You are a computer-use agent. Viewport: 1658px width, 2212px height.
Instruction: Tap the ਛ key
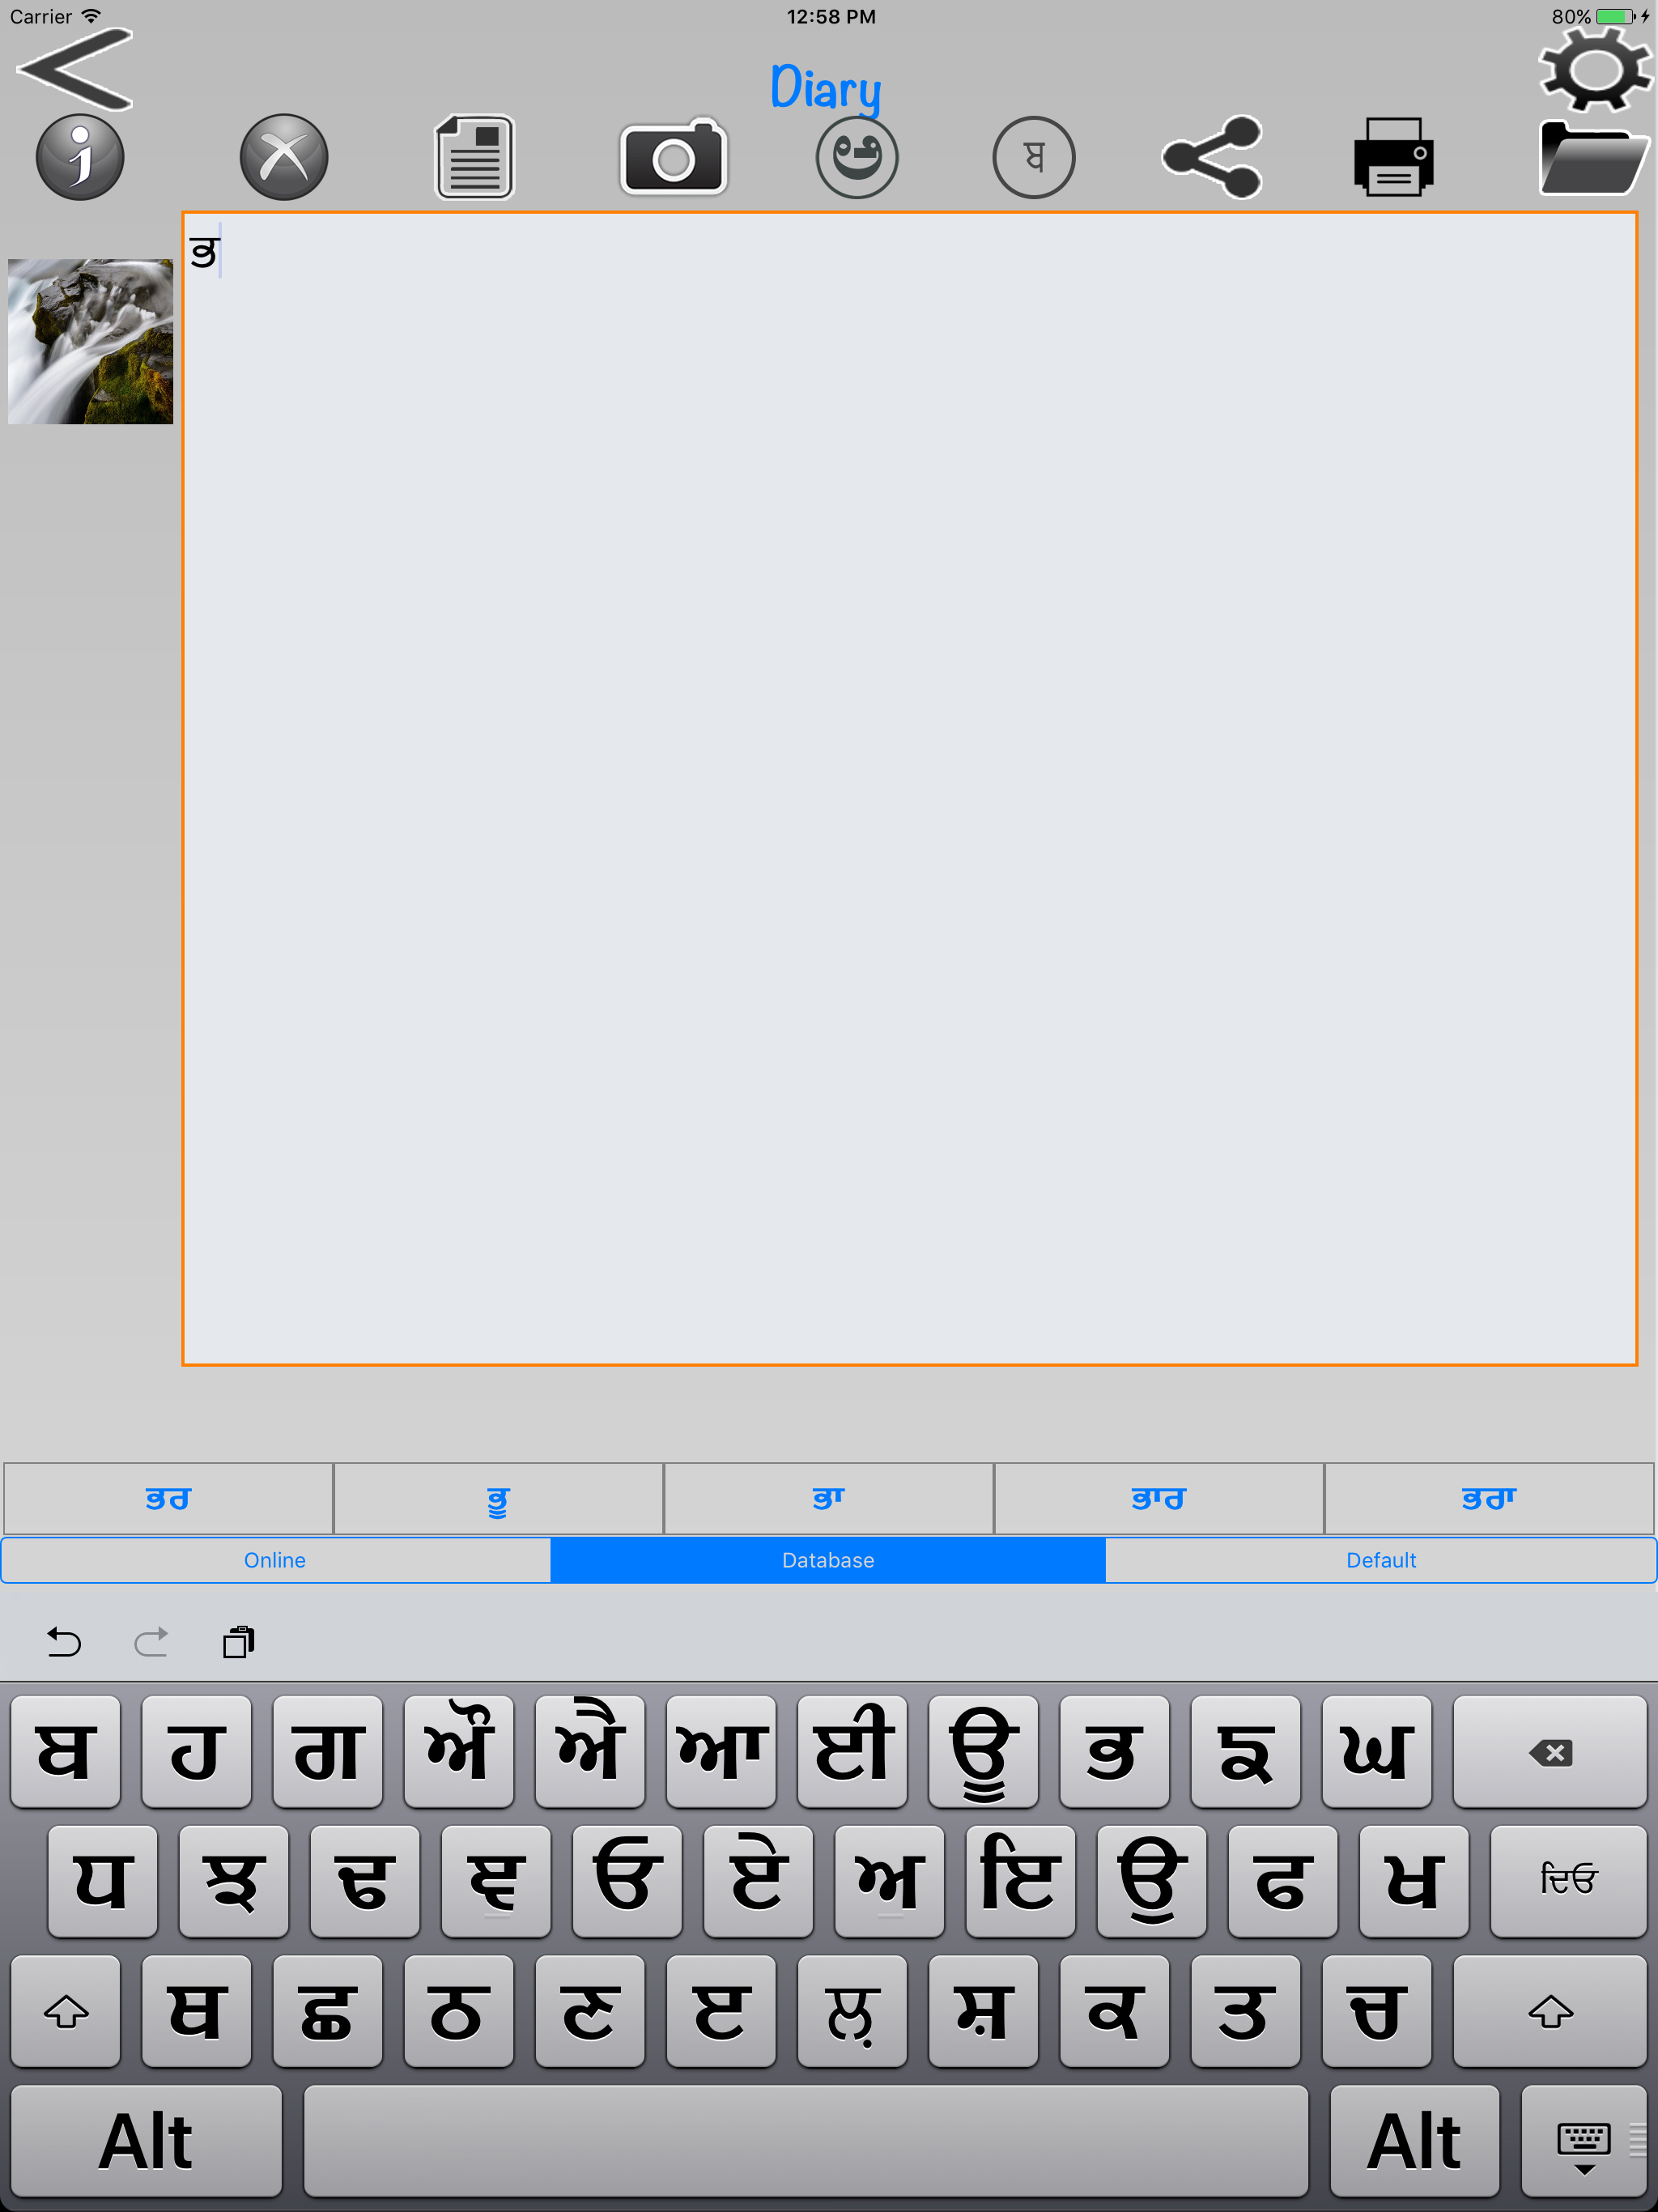[x=328, y=2012]
